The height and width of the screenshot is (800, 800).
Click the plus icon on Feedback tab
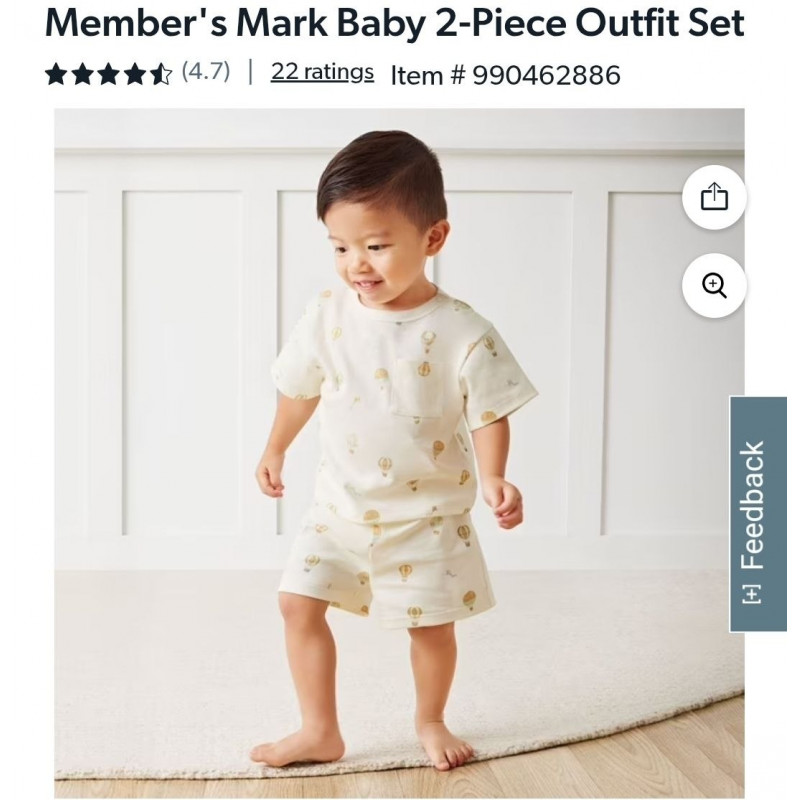(x=752, y=594)
